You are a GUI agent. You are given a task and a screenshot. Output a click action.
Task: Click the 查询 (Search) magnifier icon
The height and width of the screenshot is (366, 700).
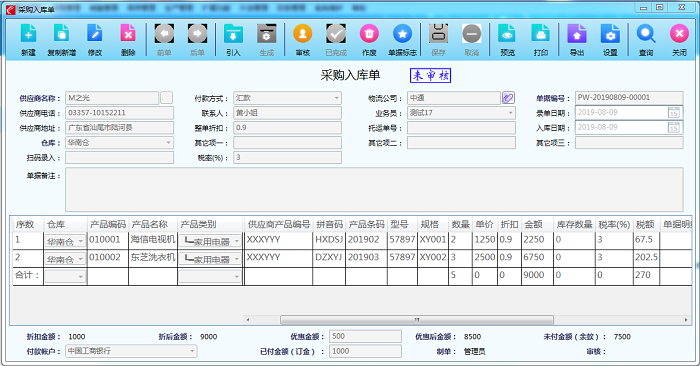[646, 34]
